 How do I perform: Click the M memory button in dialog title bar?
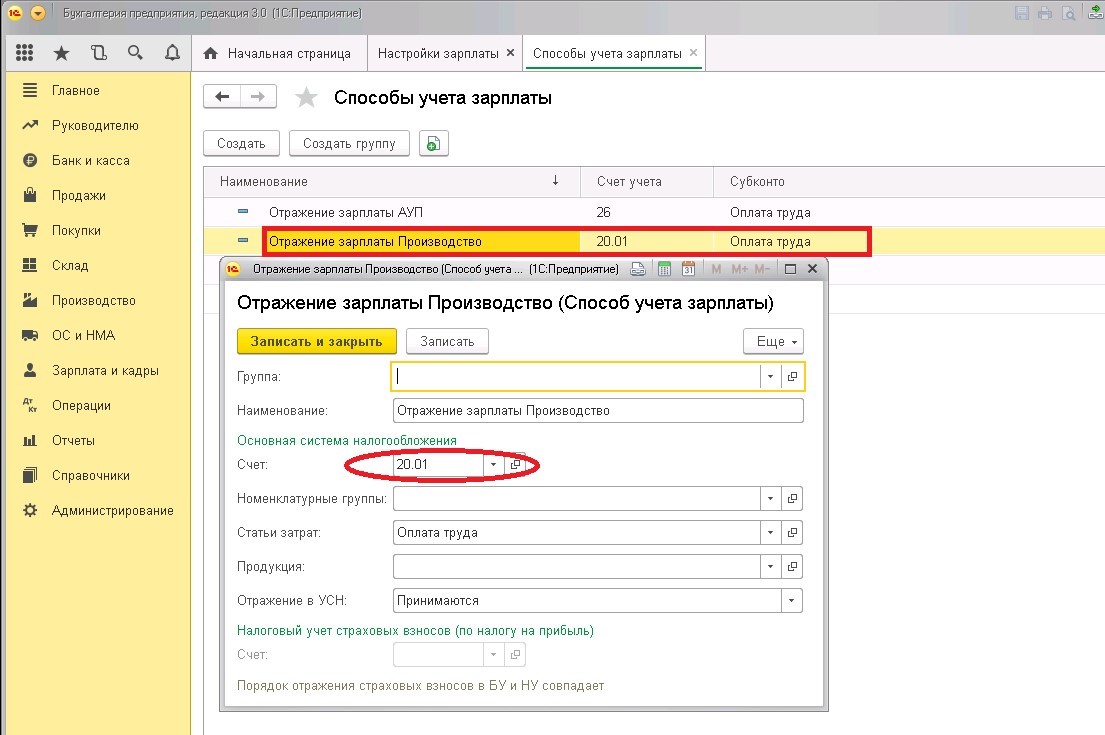pos(716,268)
